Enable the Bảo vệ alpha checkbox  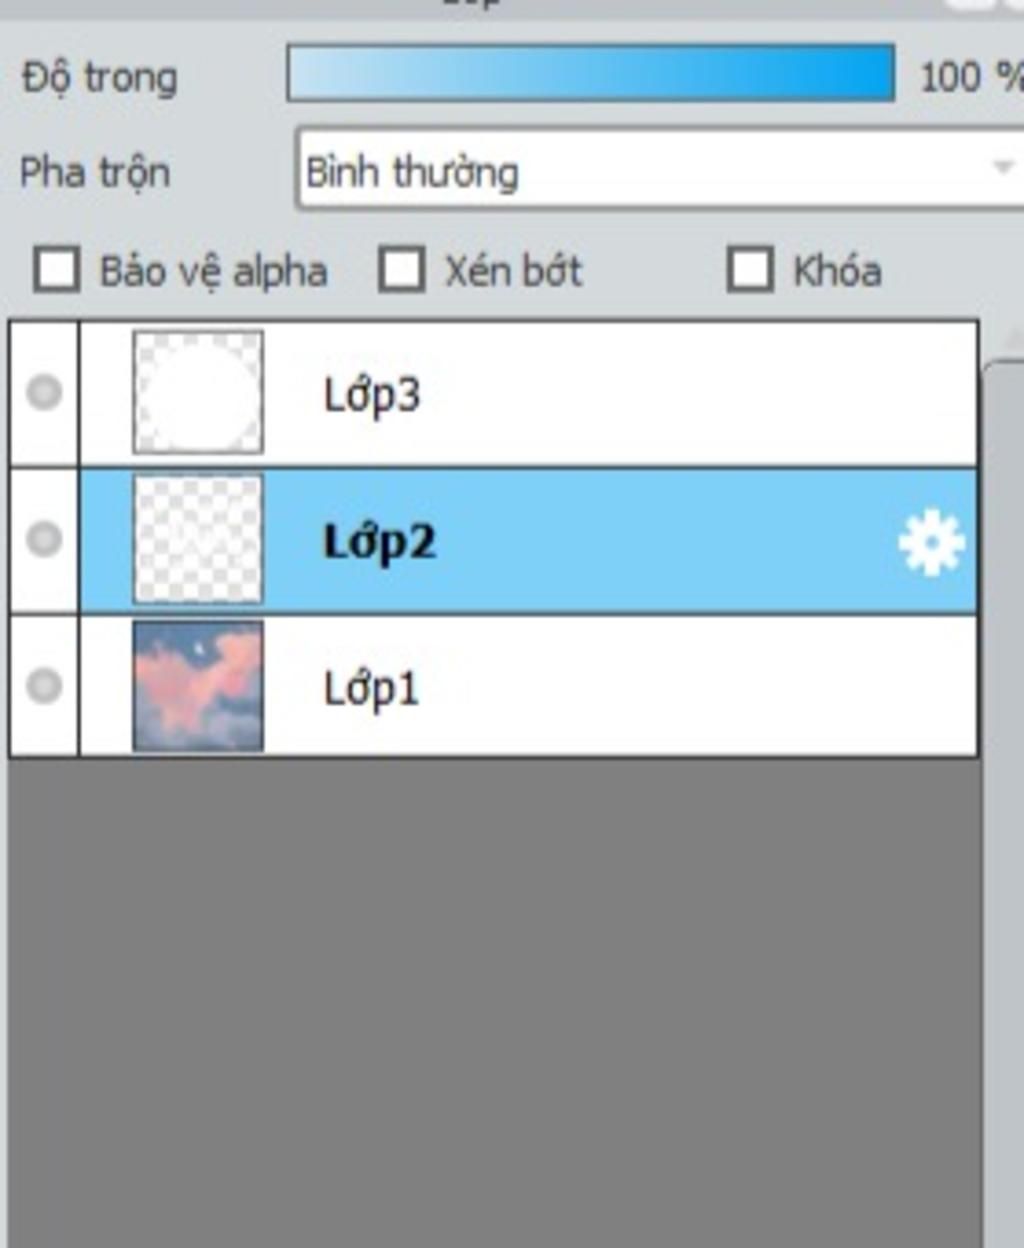tap(56, 270)
